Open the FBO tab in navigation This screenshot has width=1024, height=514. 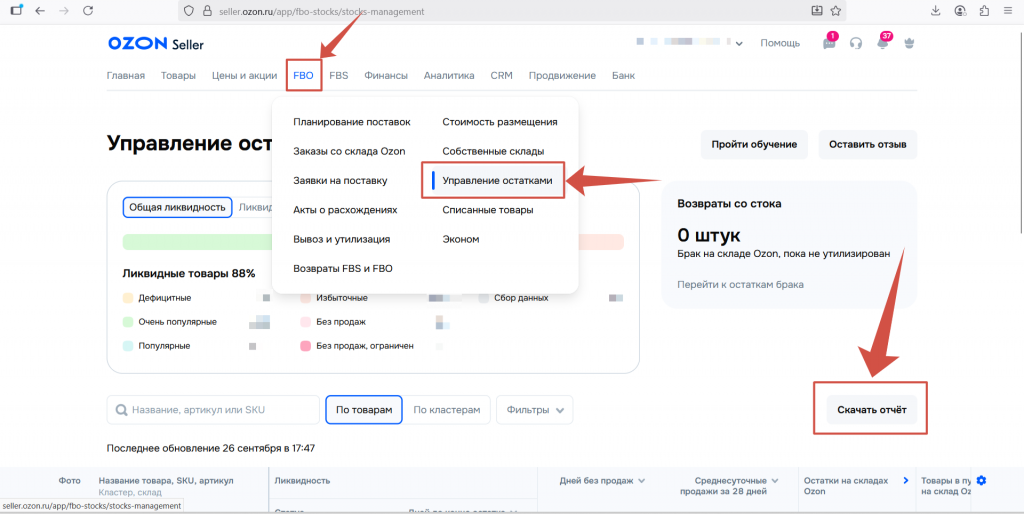303,76
